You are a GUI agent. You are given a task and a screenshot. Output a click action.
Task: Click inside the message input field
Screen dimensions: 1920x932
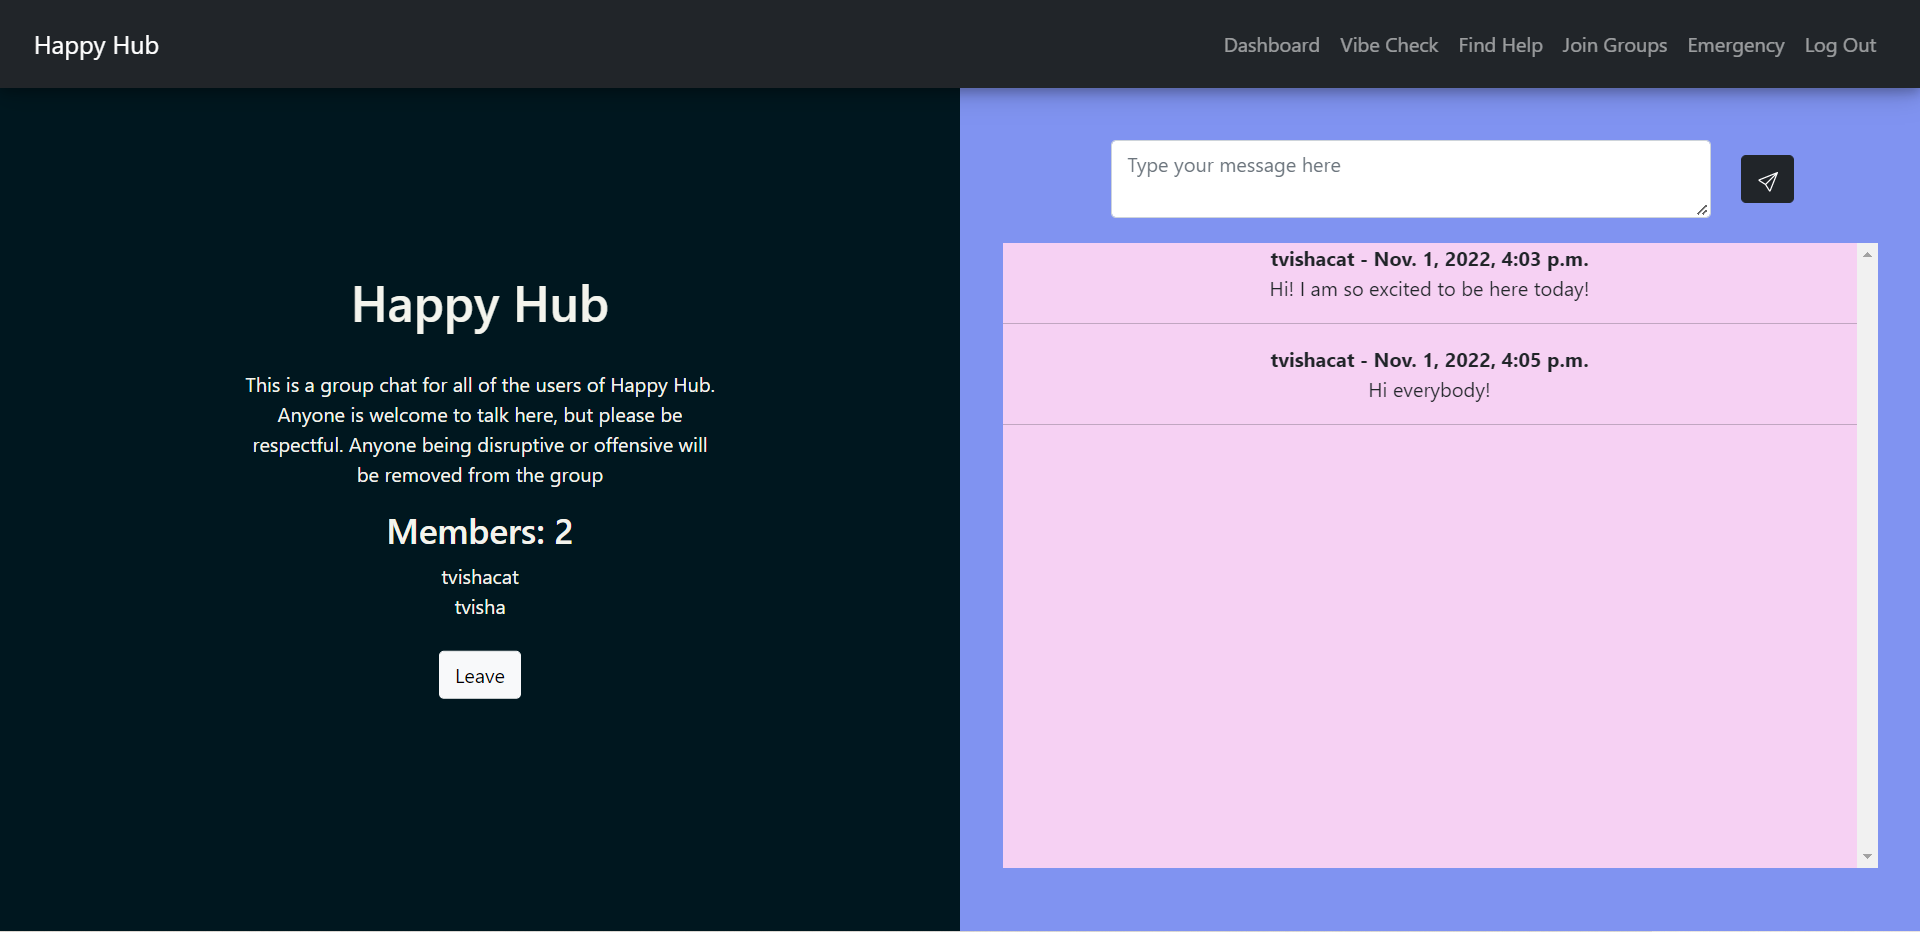tap(1410, 178)
